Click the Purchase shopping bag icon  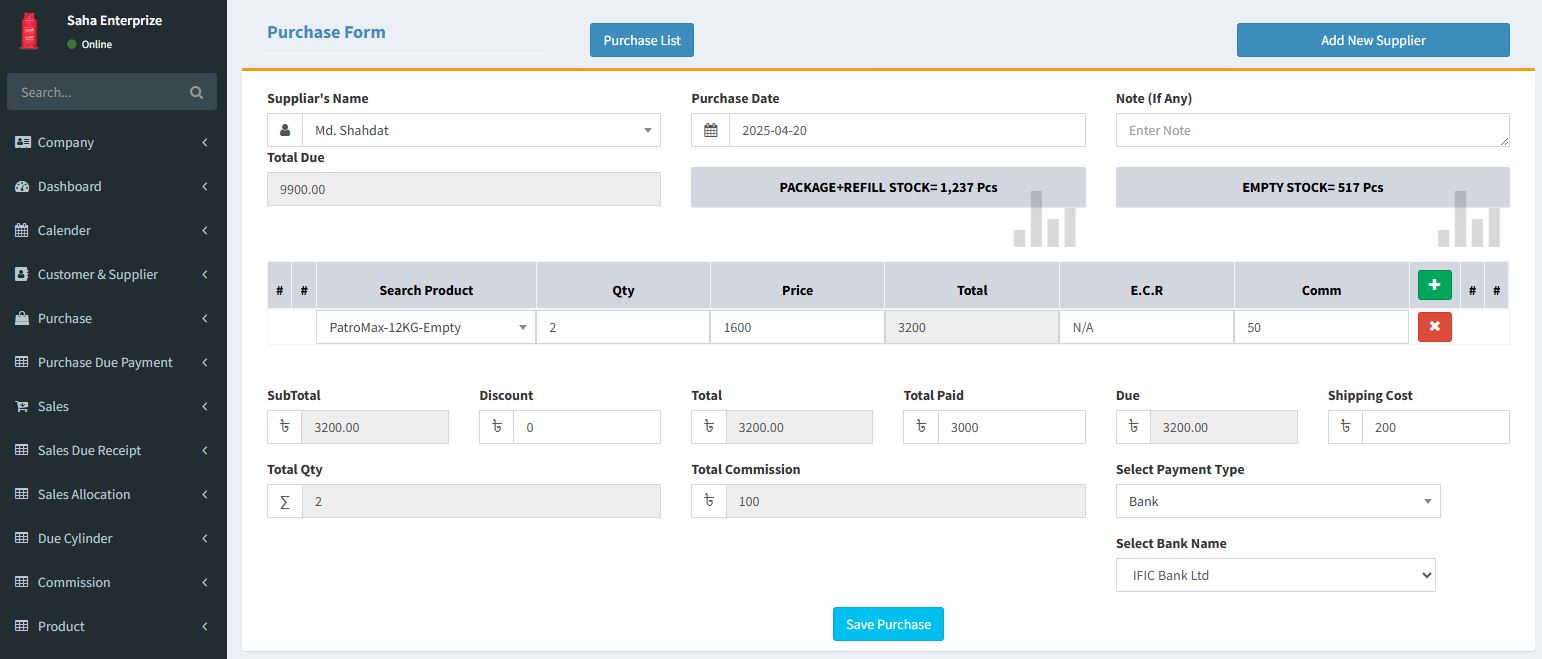coord(22,318)
